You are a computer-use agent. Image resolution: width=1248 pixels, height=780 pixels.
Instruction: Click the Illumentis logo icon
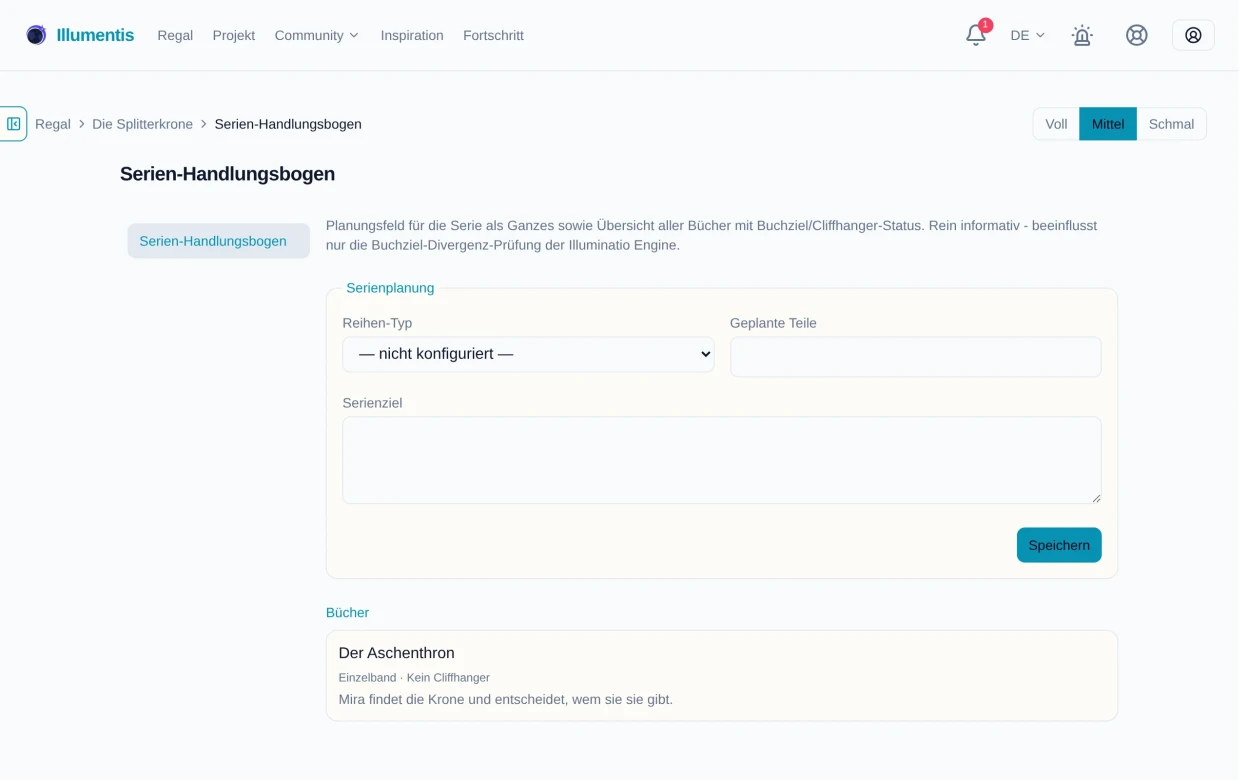[36, 35]
